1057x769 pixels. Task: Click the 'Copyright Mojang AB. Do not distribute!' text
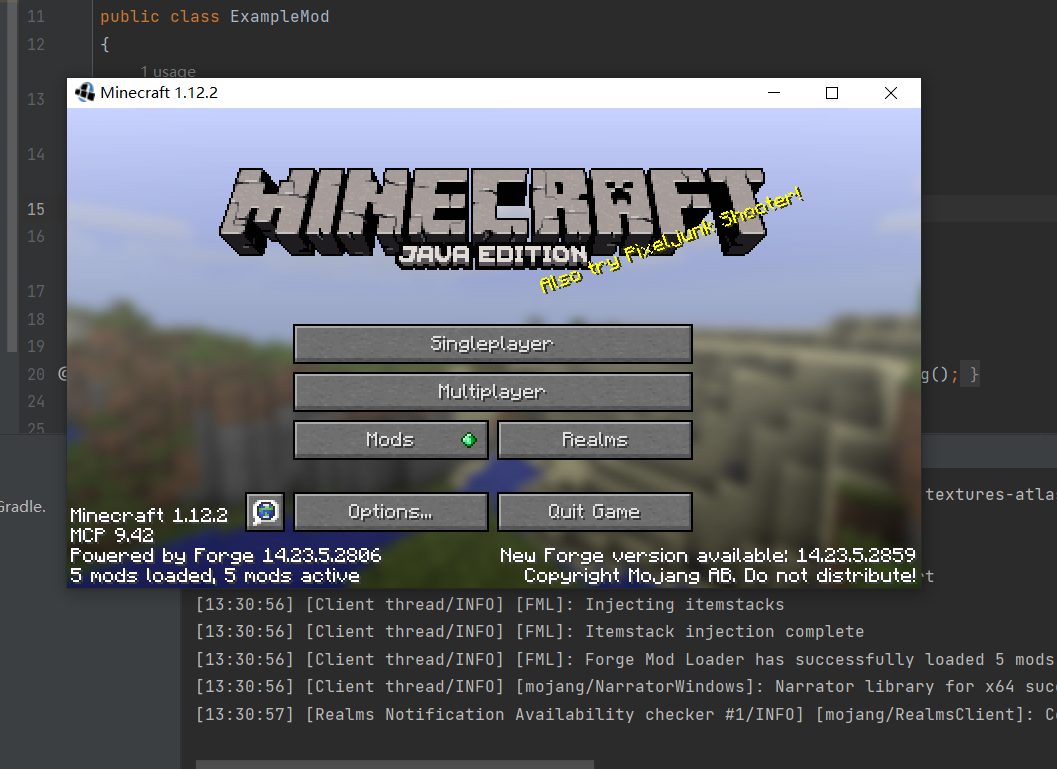click(x=720, y=576)
